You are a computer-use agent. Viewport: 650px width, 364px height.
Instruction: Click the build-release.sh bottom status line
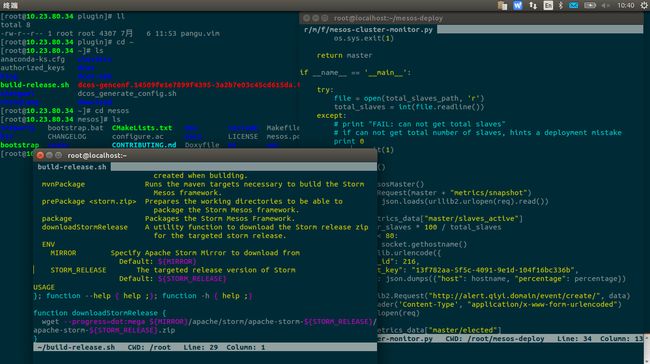point(205,347)
